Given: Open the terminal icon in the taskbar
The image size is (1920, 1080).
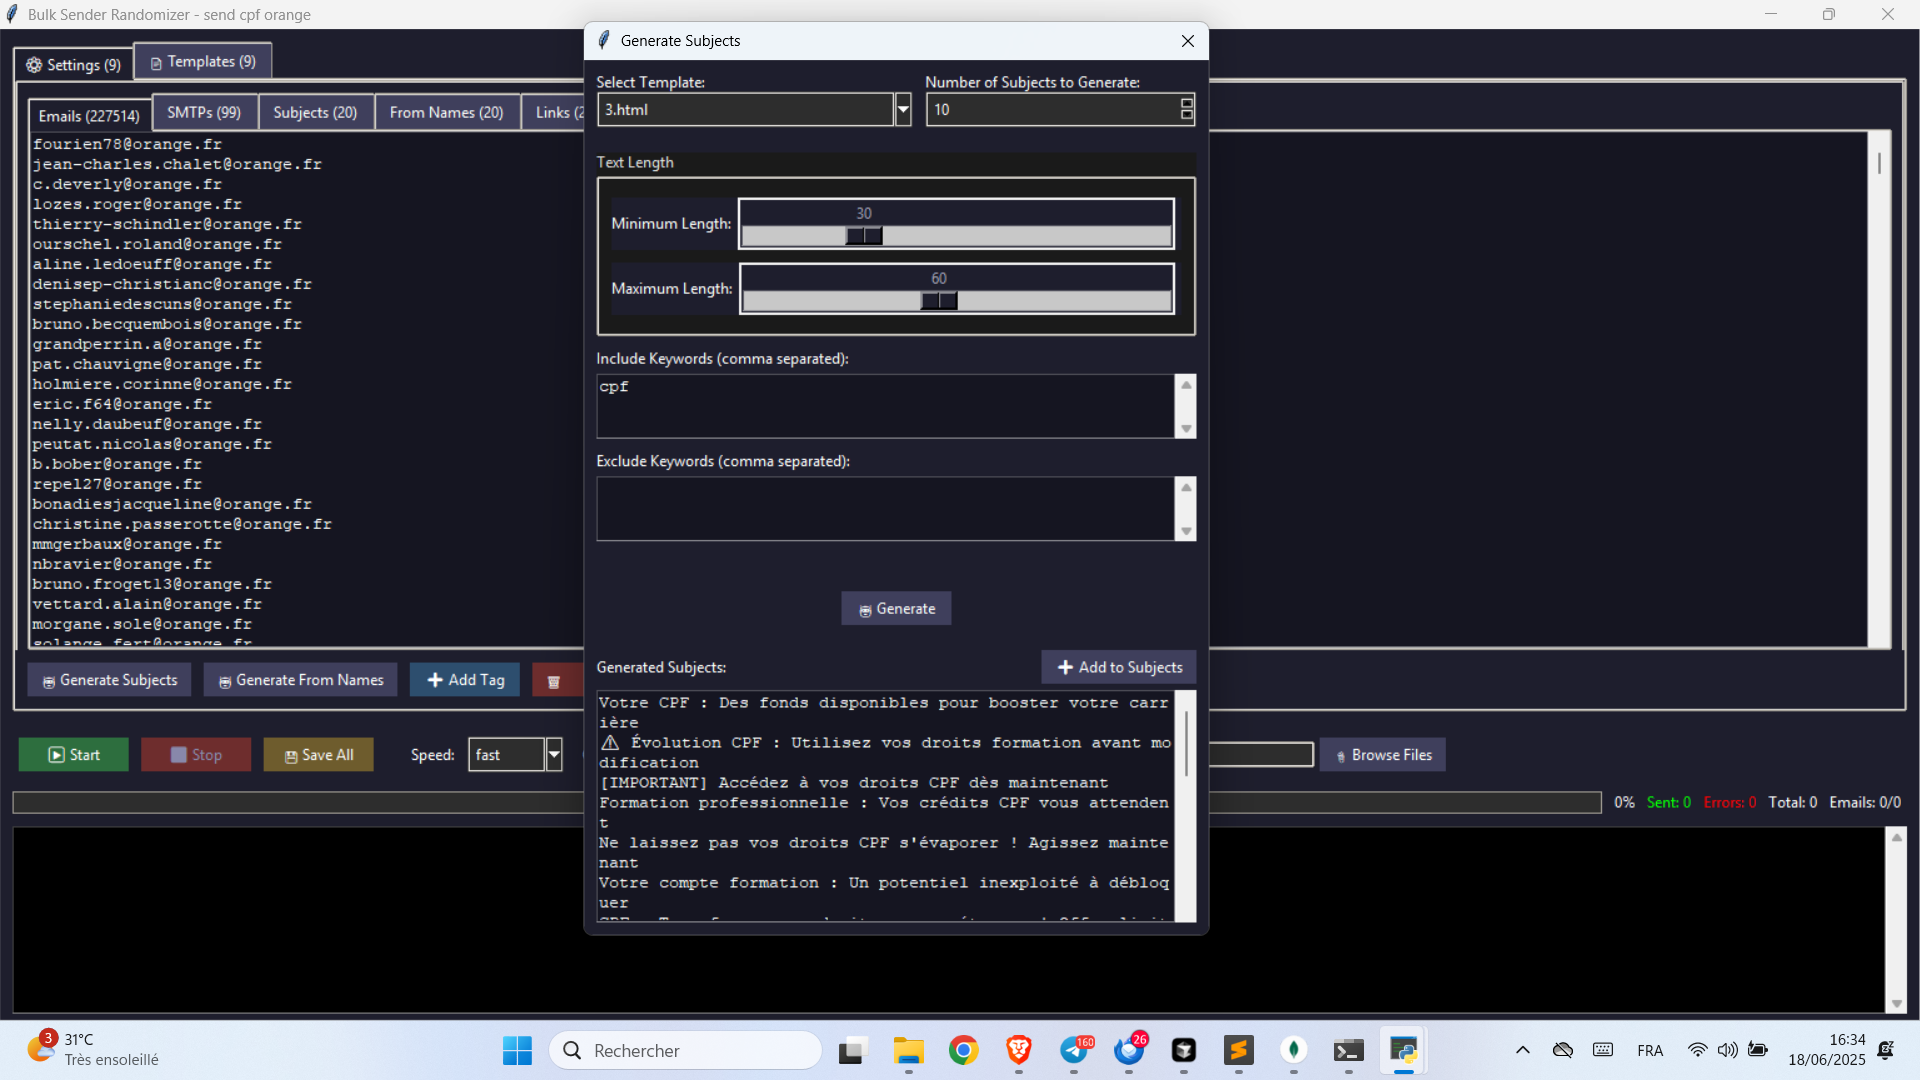Looking at the screenshot, I should coord(1348,1050).
